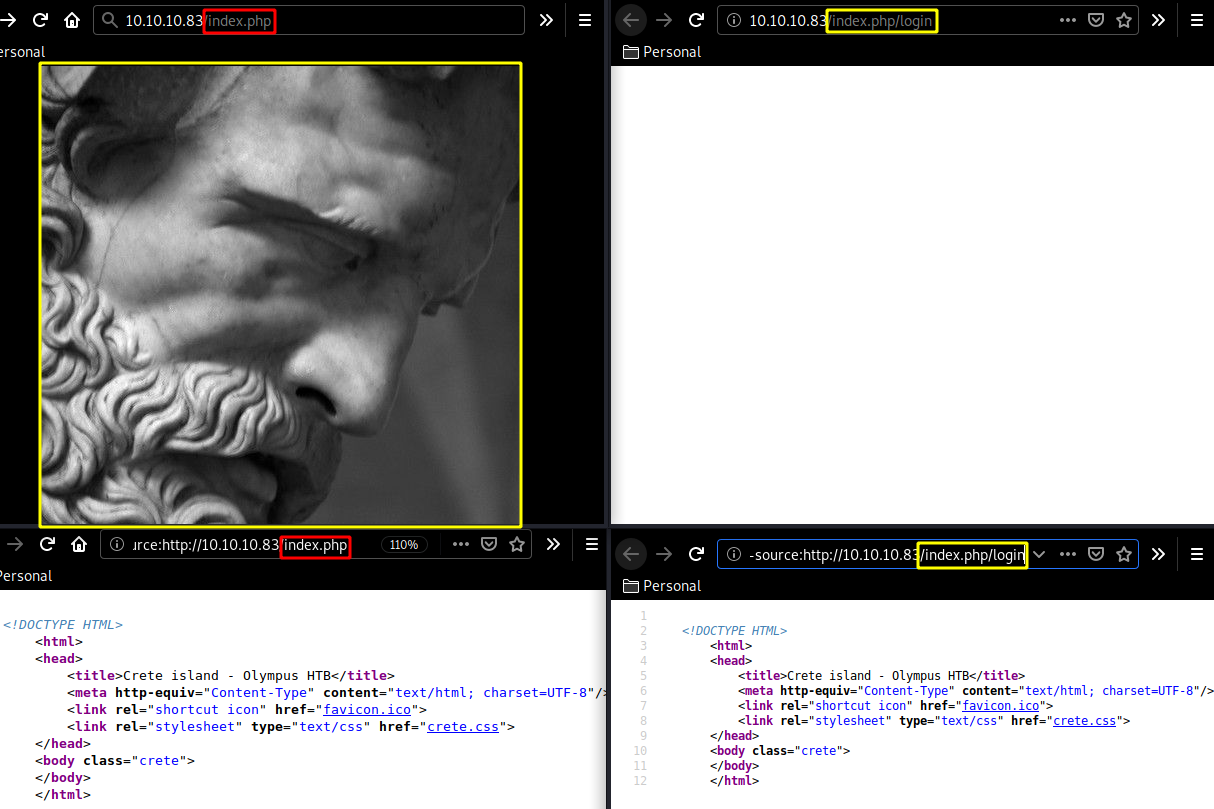Click meta Content-Type text on numbered line 6
This screenshot has width=1214, height=809.
pos(977,690)
